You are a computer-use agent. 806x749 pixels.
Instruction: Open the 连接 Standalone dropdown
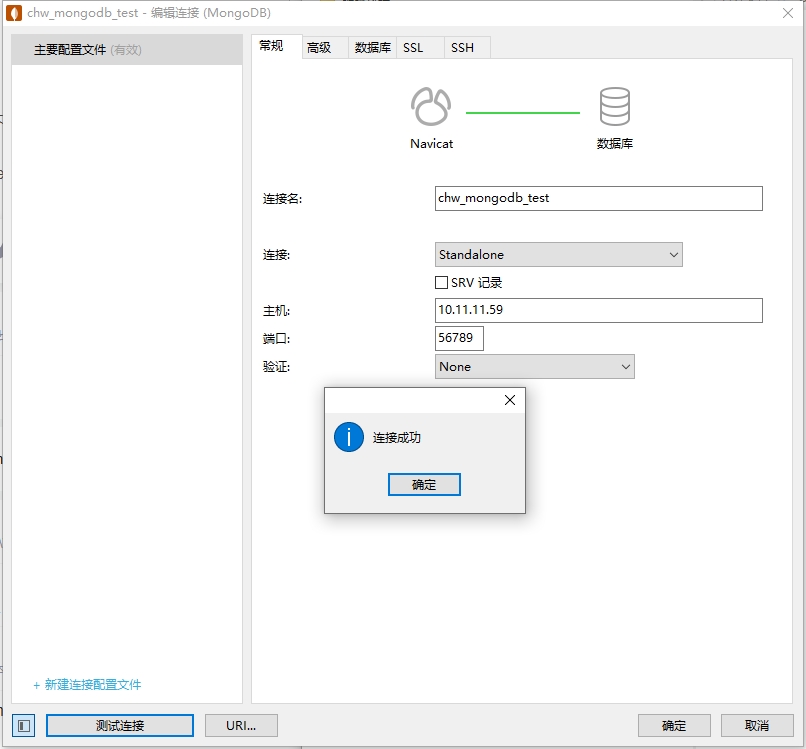point(558,254)
